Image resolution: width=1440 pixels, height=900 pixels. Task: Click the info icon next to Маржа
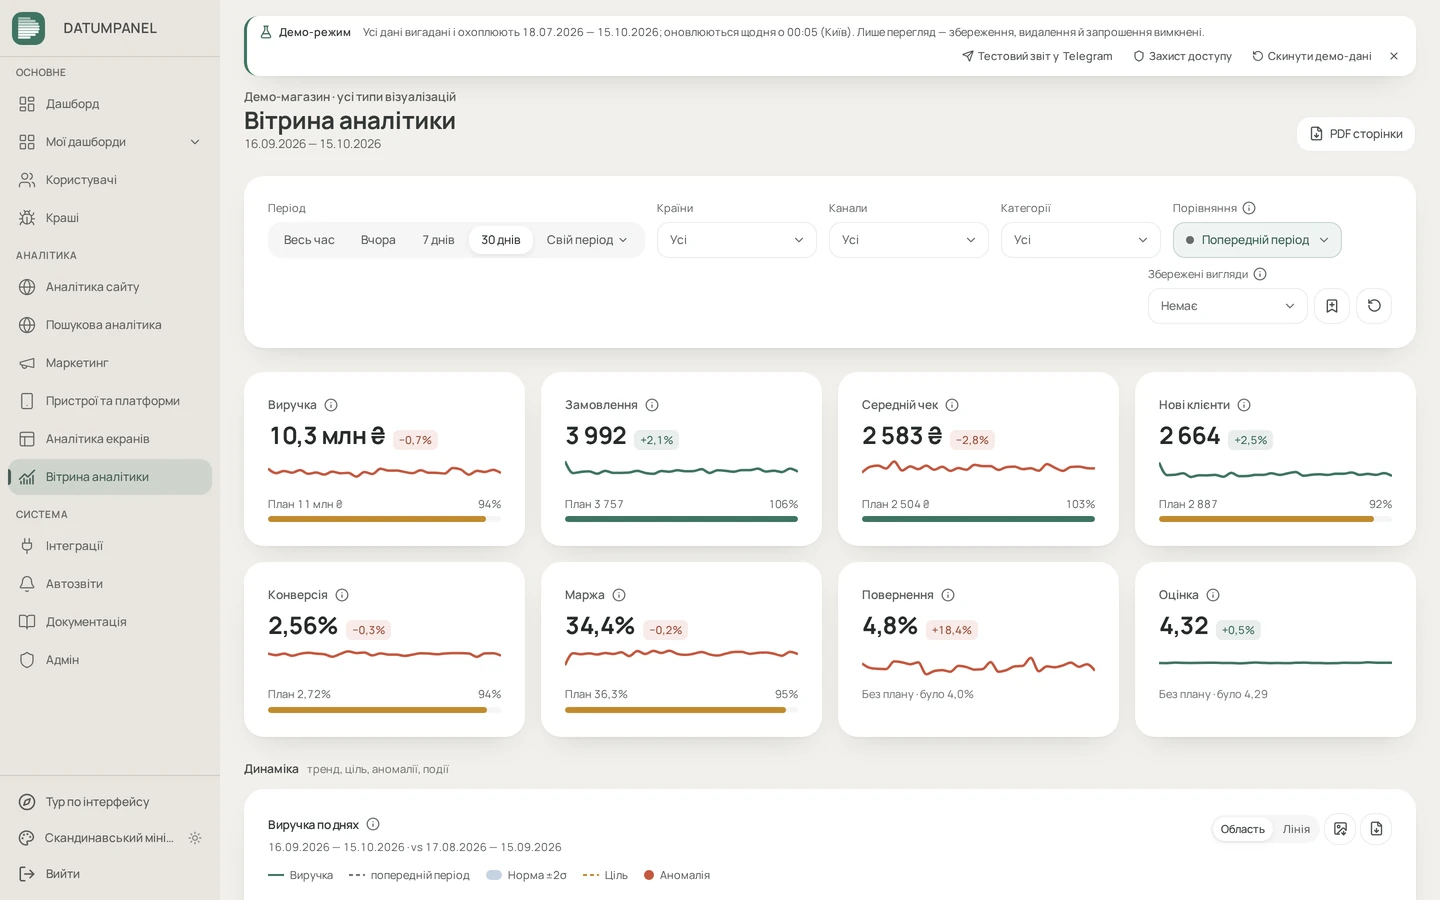(x=619, y=595)
